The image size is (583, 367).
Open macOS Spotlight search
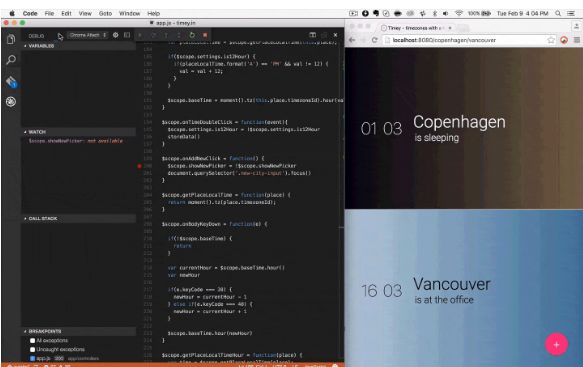tap(558, 13)
